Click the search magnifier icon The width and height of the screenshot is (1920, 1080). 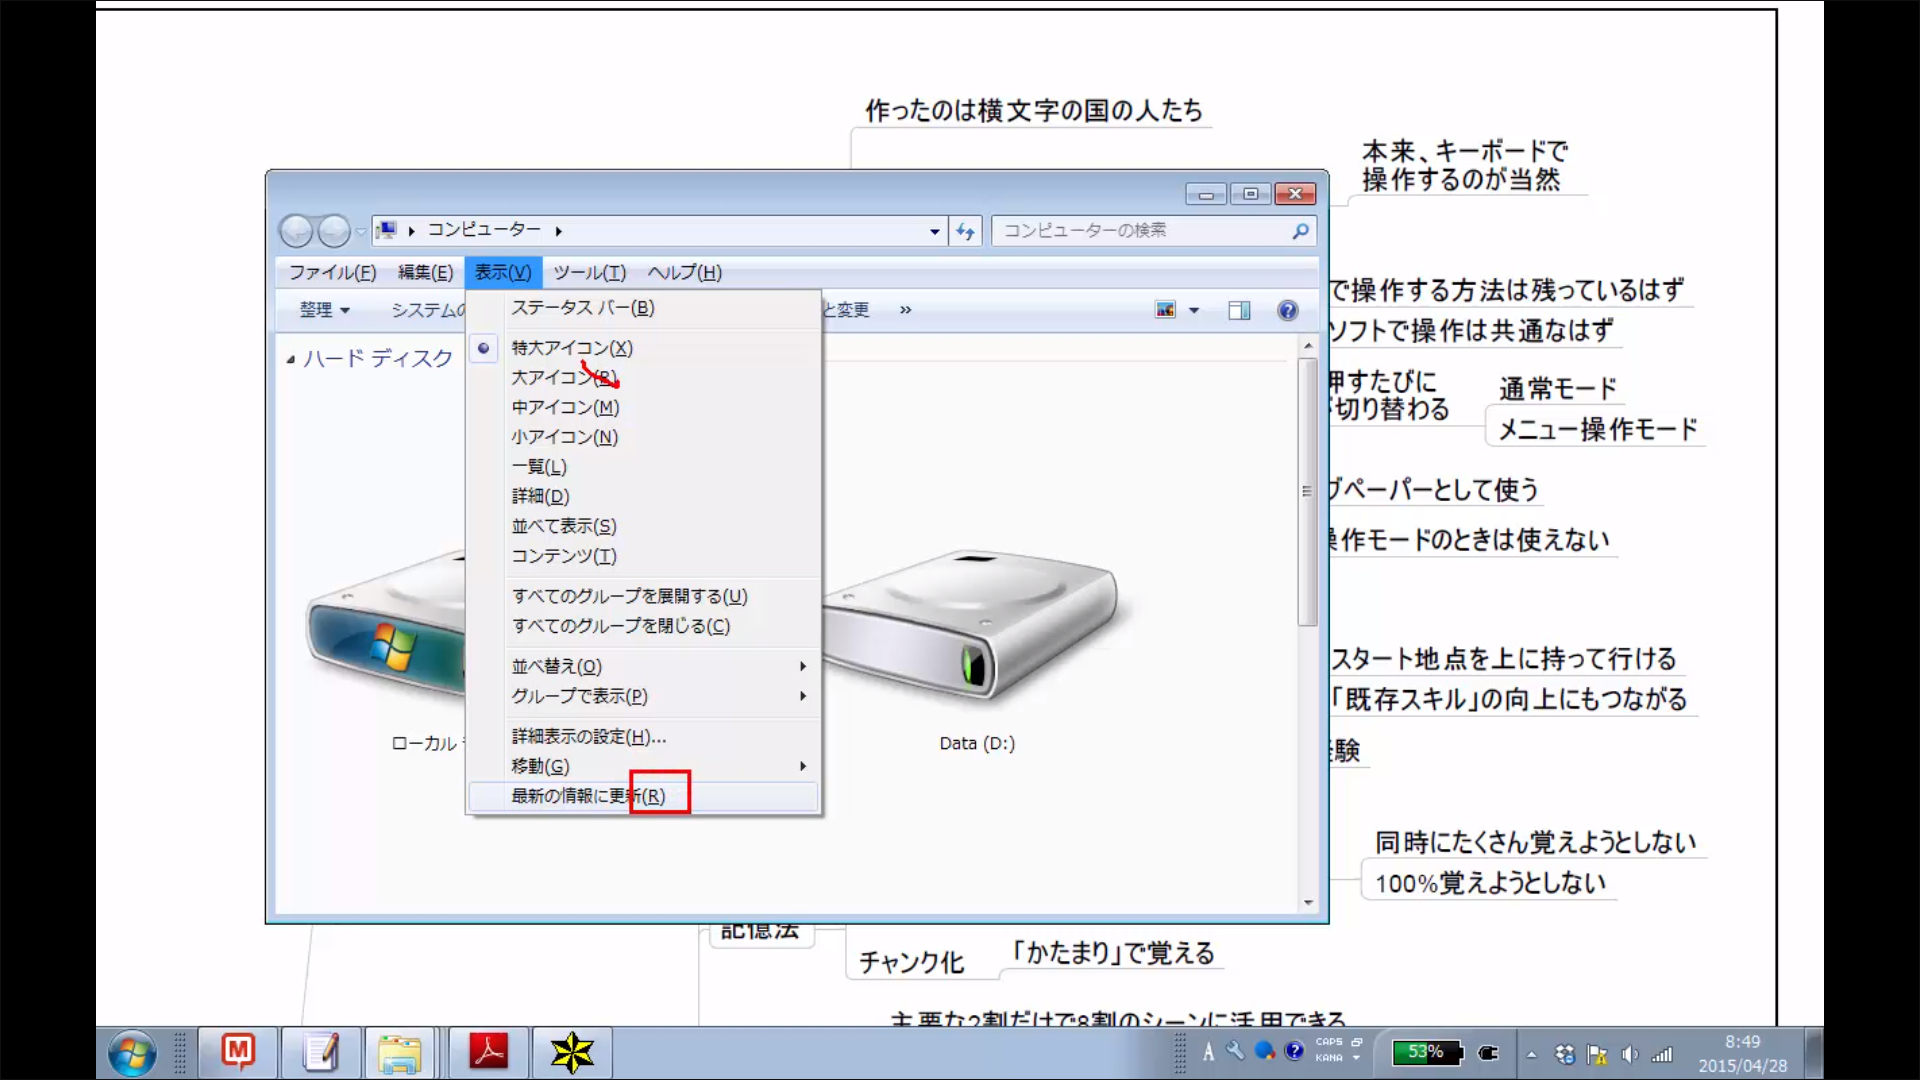[1300, 231]
